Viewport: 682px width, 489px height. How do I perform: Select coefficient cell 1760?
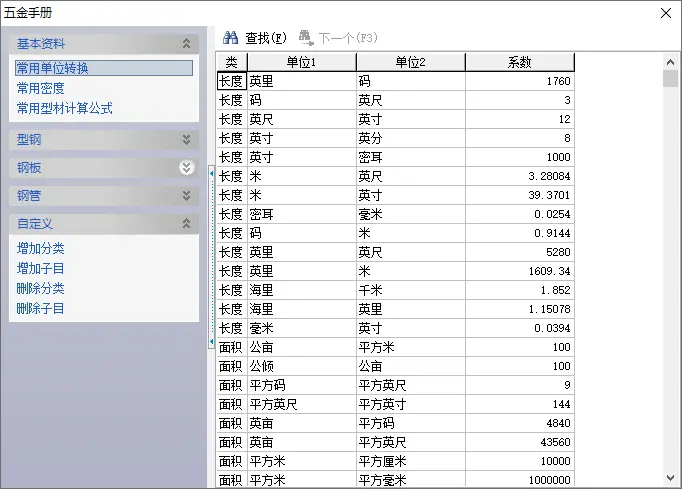(x=520, y=81)
